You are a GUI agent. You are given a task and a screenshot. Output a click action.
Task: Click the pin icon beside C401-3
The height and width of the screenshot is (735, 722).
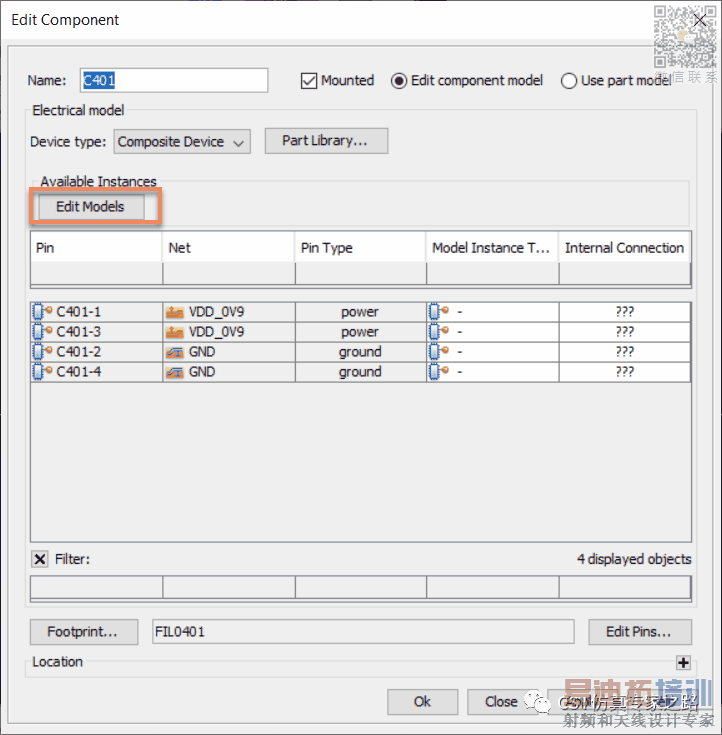(42, 332)
